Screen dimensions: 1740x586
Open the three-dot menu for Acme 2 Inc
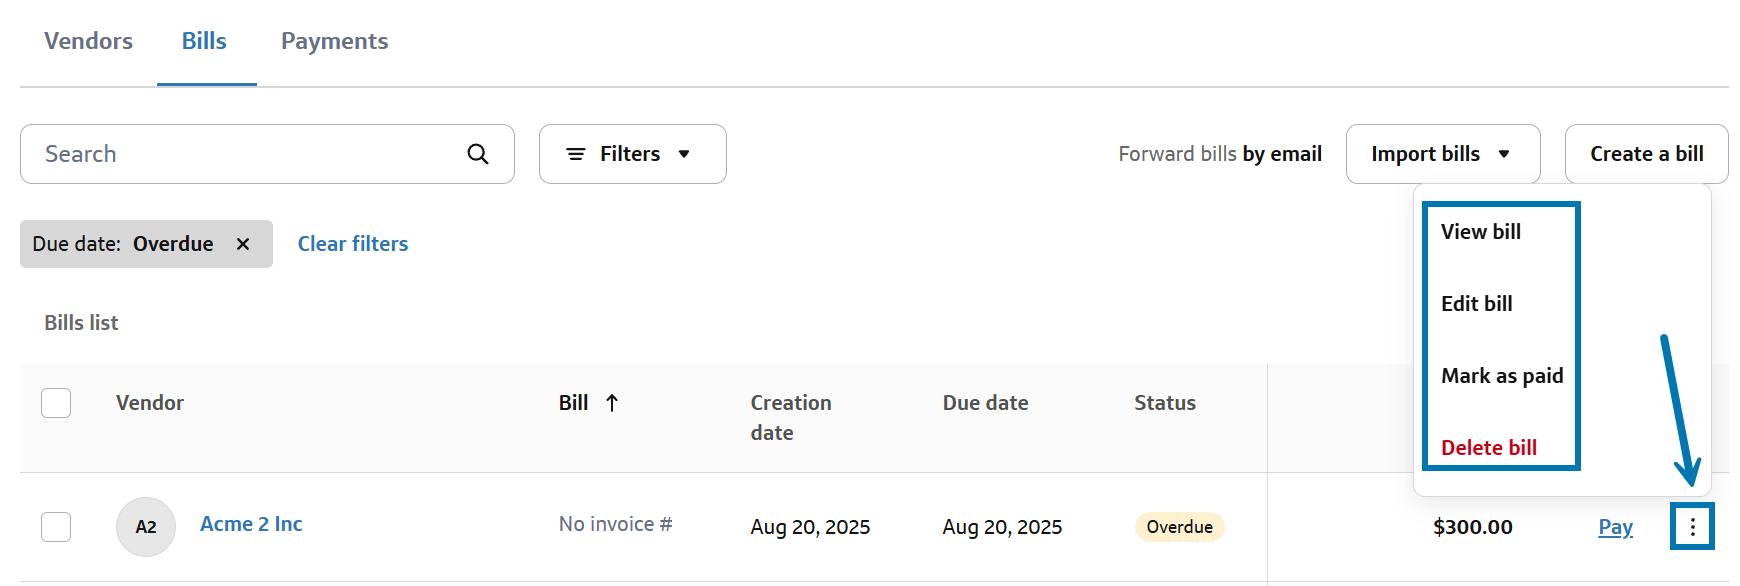(x=1692, y=527)
